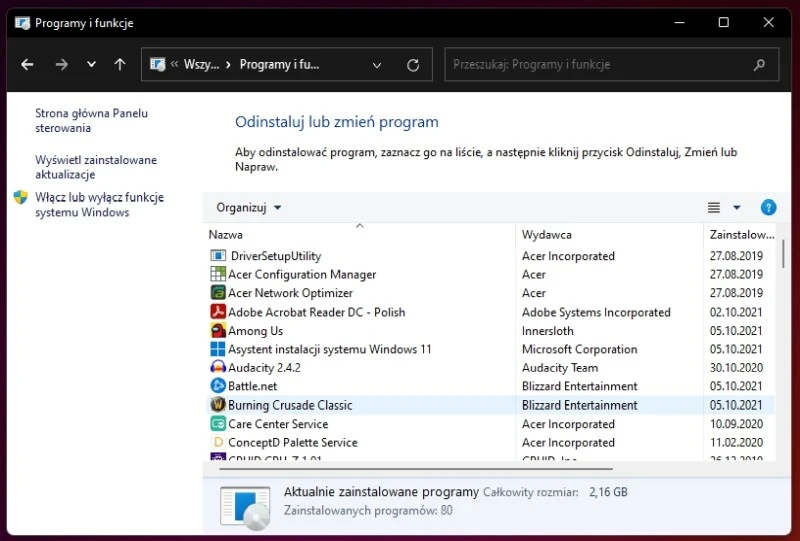Select Adobe Acrobat Reader DC - Polish
Viewport: 800px width, 541px height.
316,312
